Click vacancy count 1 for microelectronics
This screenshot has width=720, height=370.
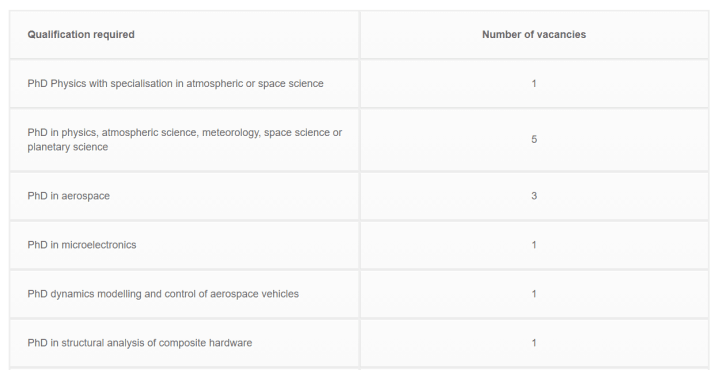pos(534,245)
